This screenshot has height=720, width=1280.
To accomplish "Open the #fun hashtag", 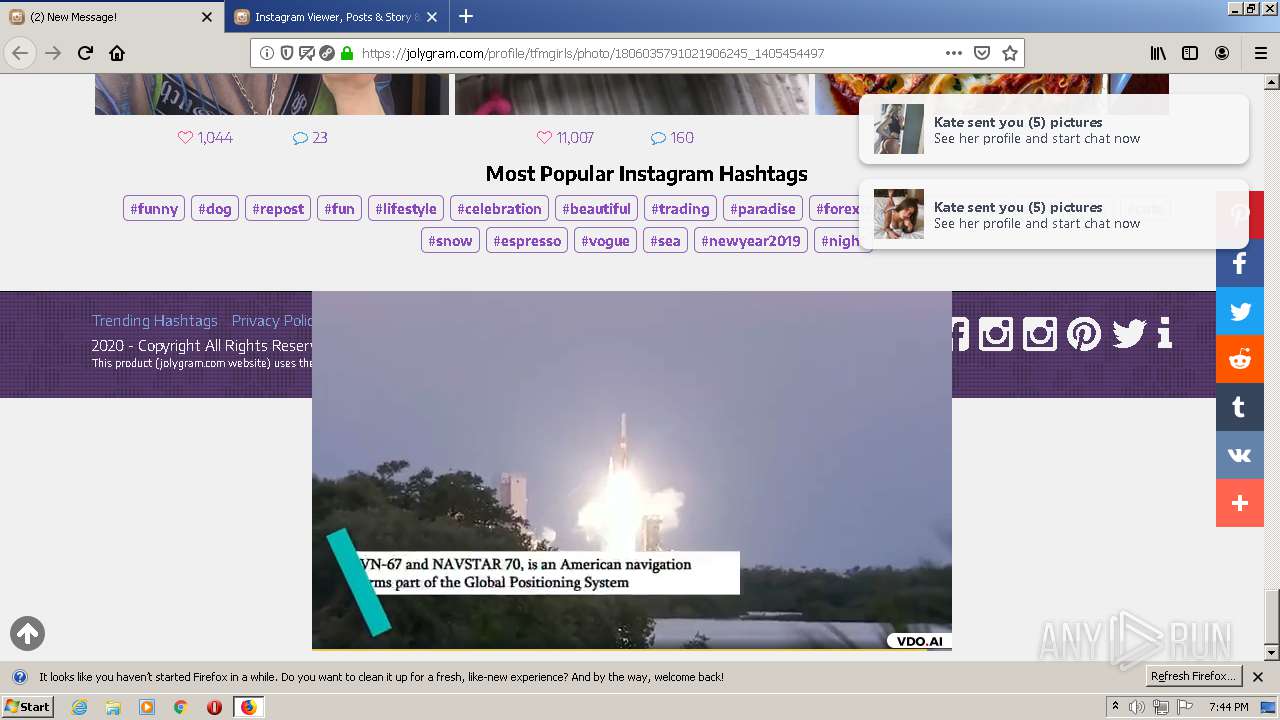I will point(339,209).
